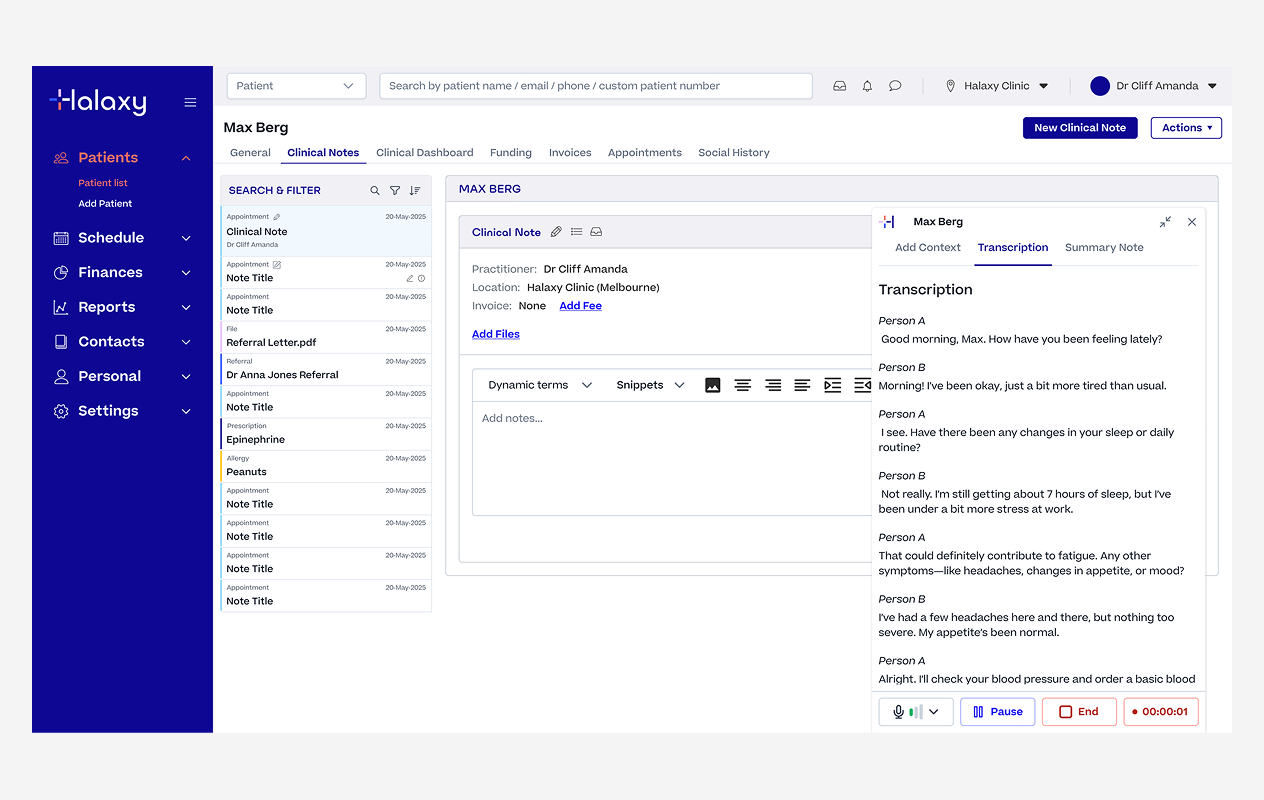This screenshot has width=1264, height=800.
Task: Open the Dynamic terms dropdown
Action: pyautogui.click(x=540, y=385)
